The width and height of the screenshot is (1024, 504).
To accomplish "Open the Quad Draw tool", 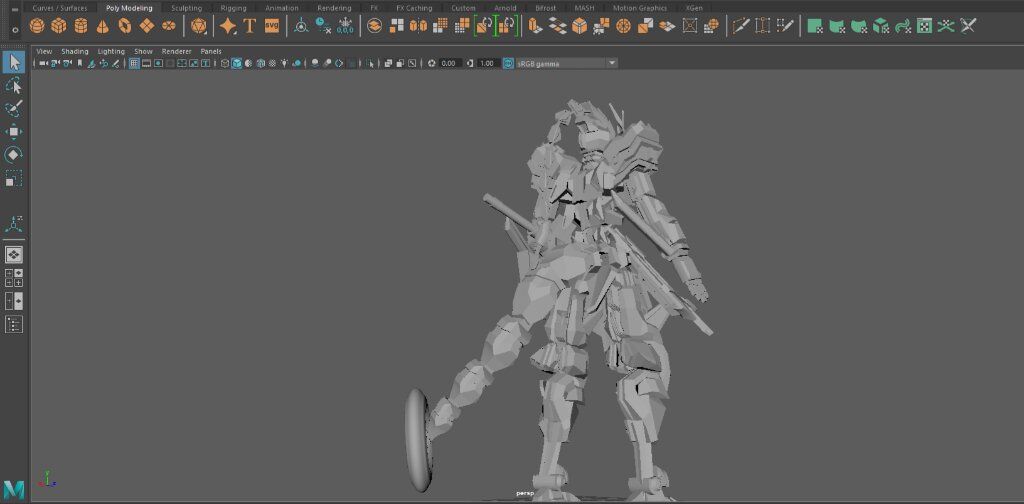I will click(784, 26).
